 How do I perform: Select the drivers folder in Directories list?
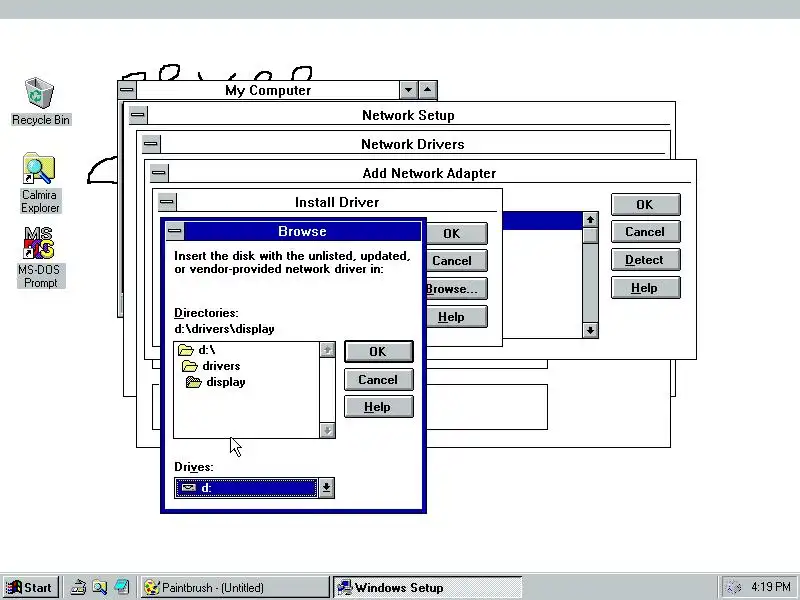click(x=211, y=366)
